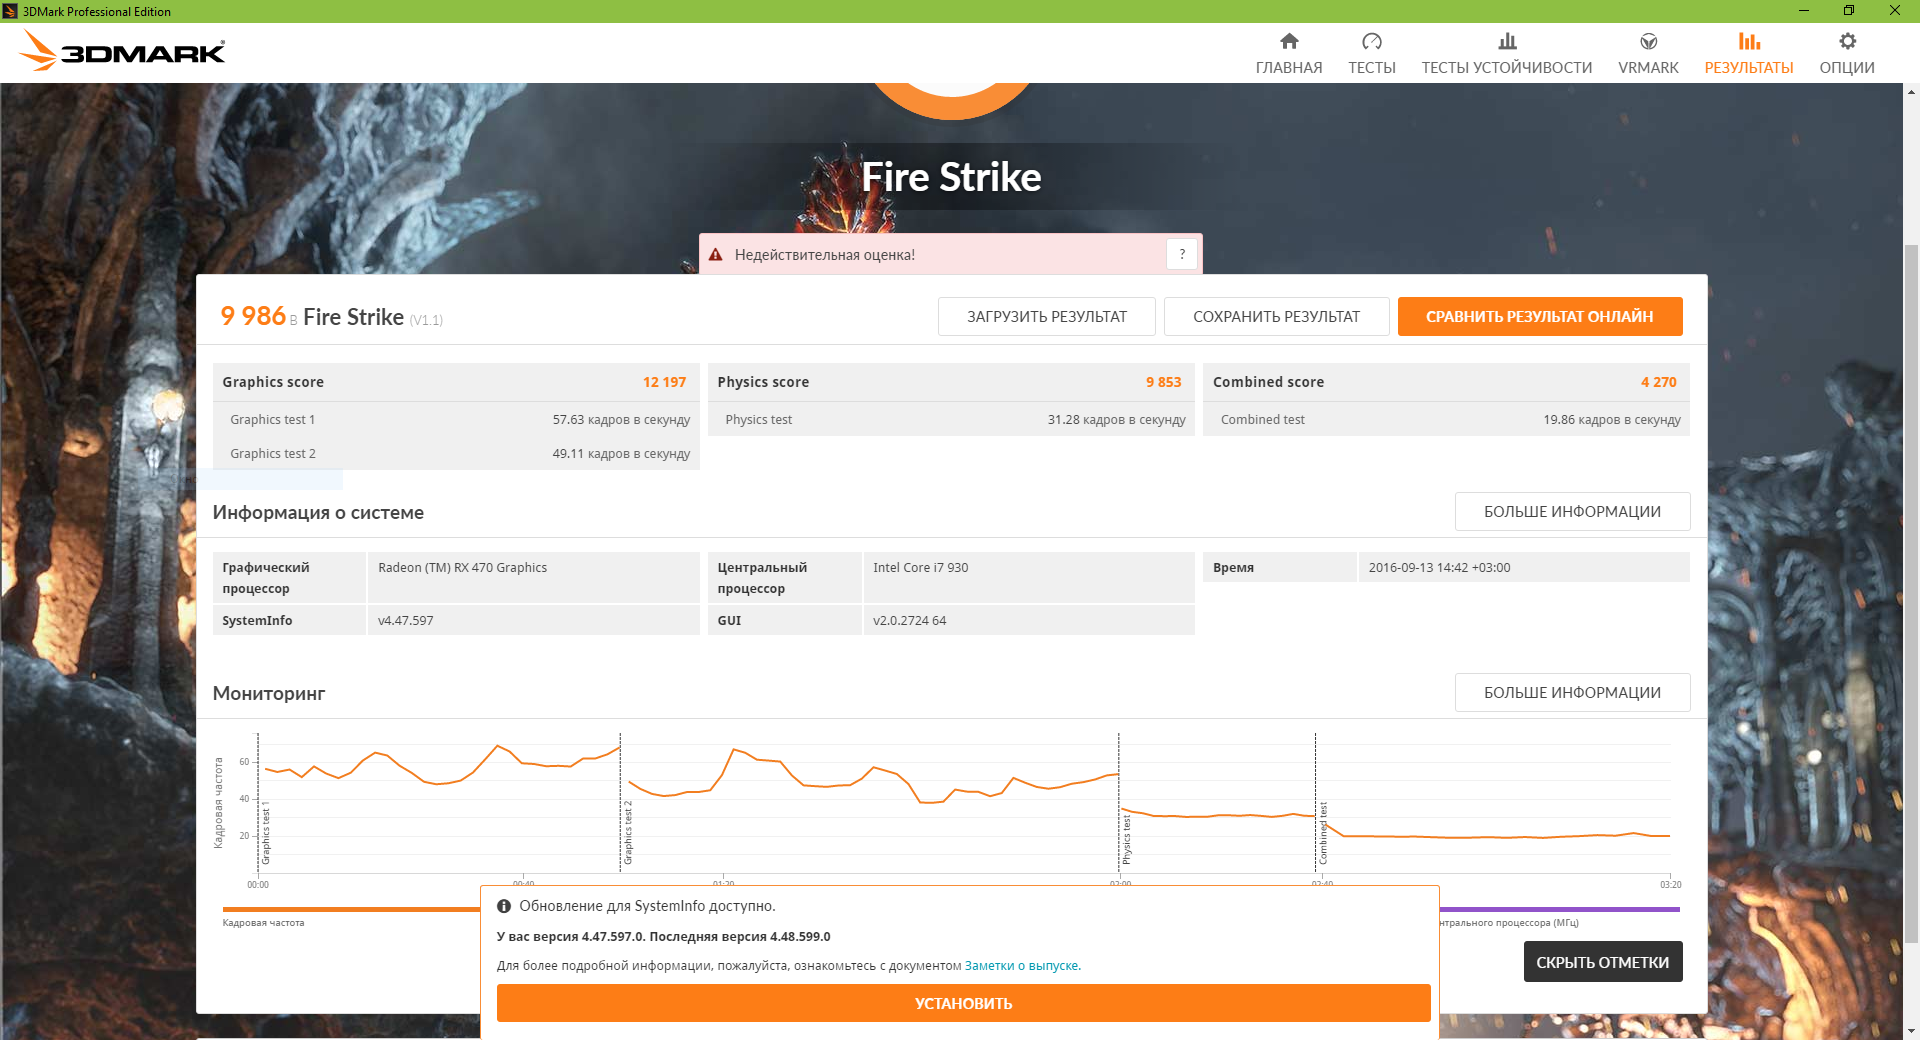Click the СОХРАНИТЬ РЕЗУЛЬТАТ button
Viewport: 1920px width, 1040px height.
tap(1277, 317)
